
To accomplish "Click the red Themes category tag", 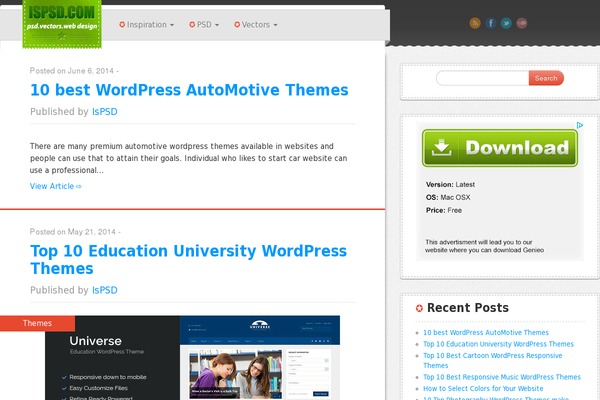I will [x=37, y=323].
